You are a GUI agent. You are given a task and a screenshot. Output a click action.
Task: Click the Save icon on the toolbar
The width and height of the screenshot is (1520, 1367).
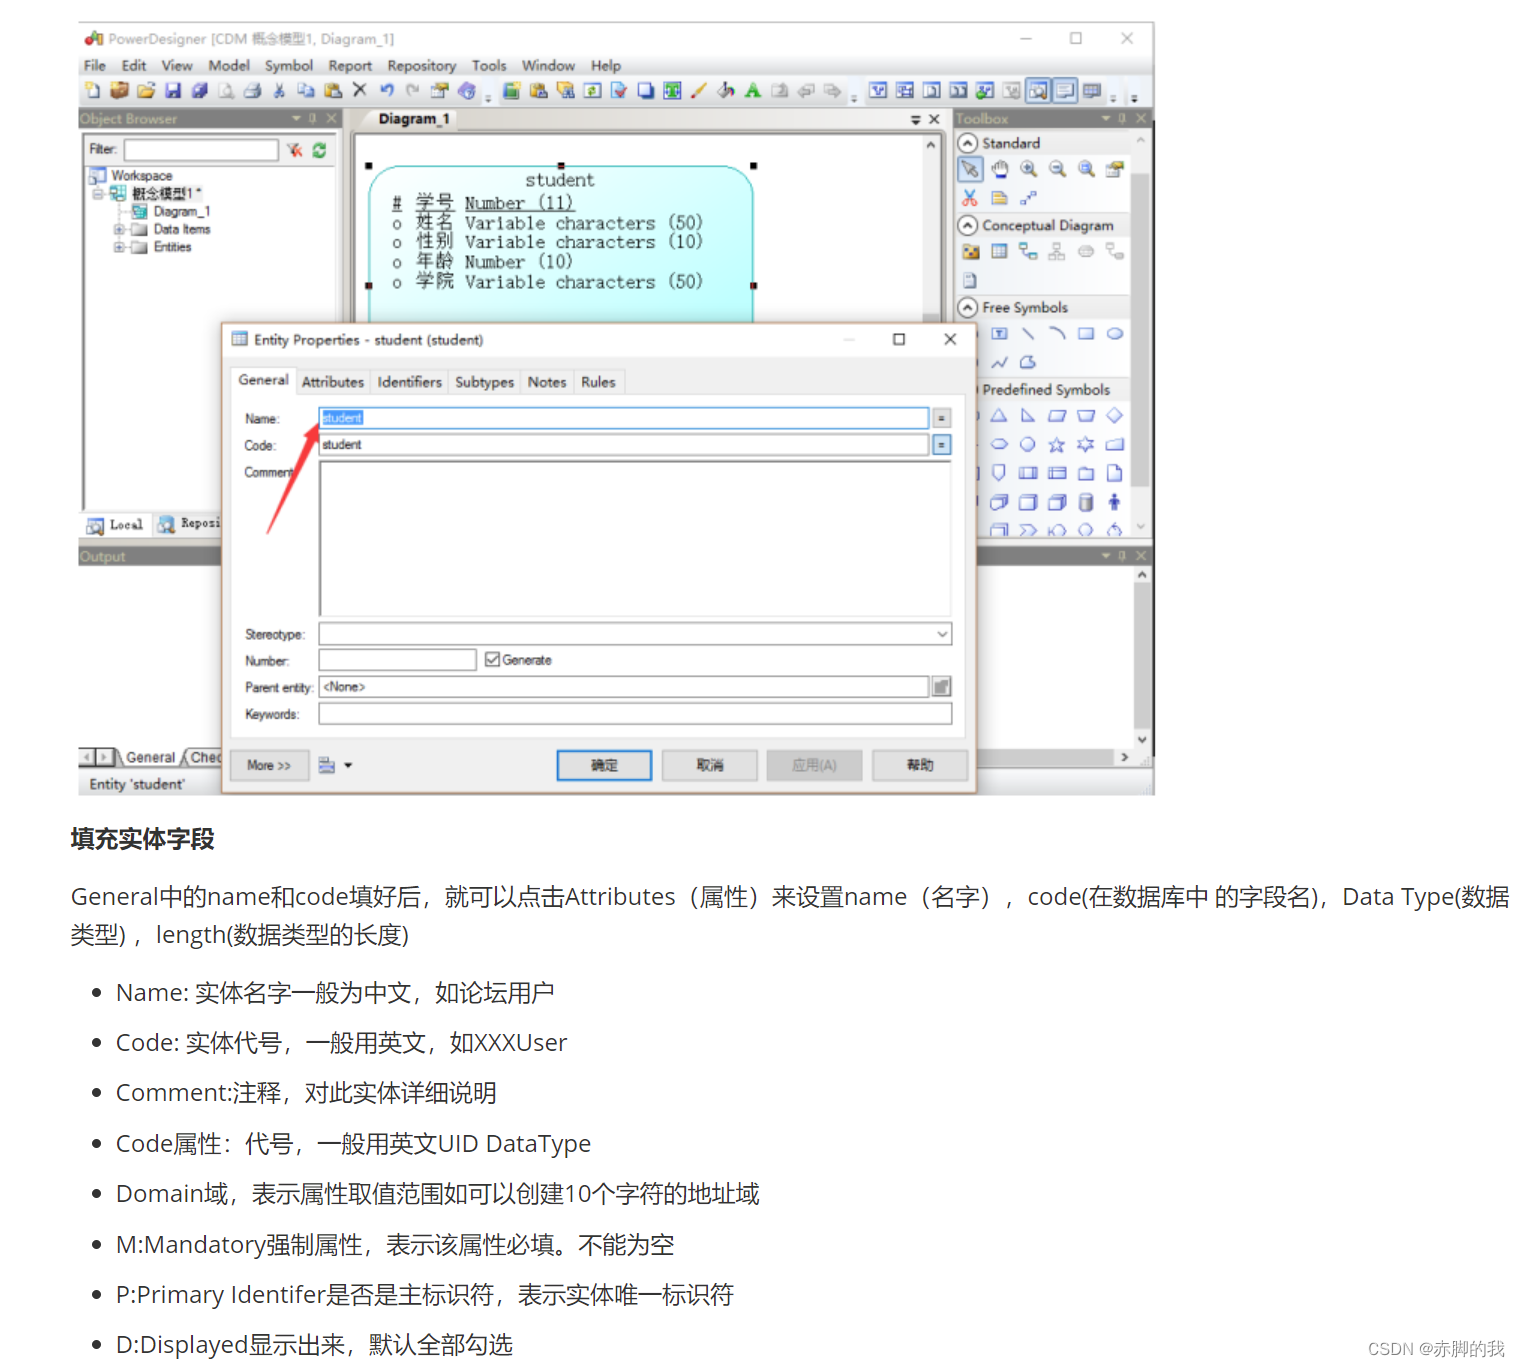tap(173, 90)
